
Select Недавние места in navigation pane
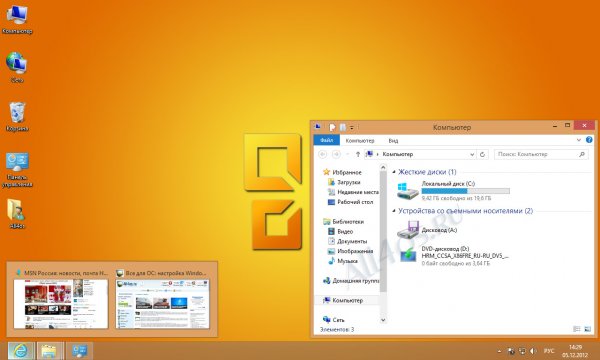point(358,192)
